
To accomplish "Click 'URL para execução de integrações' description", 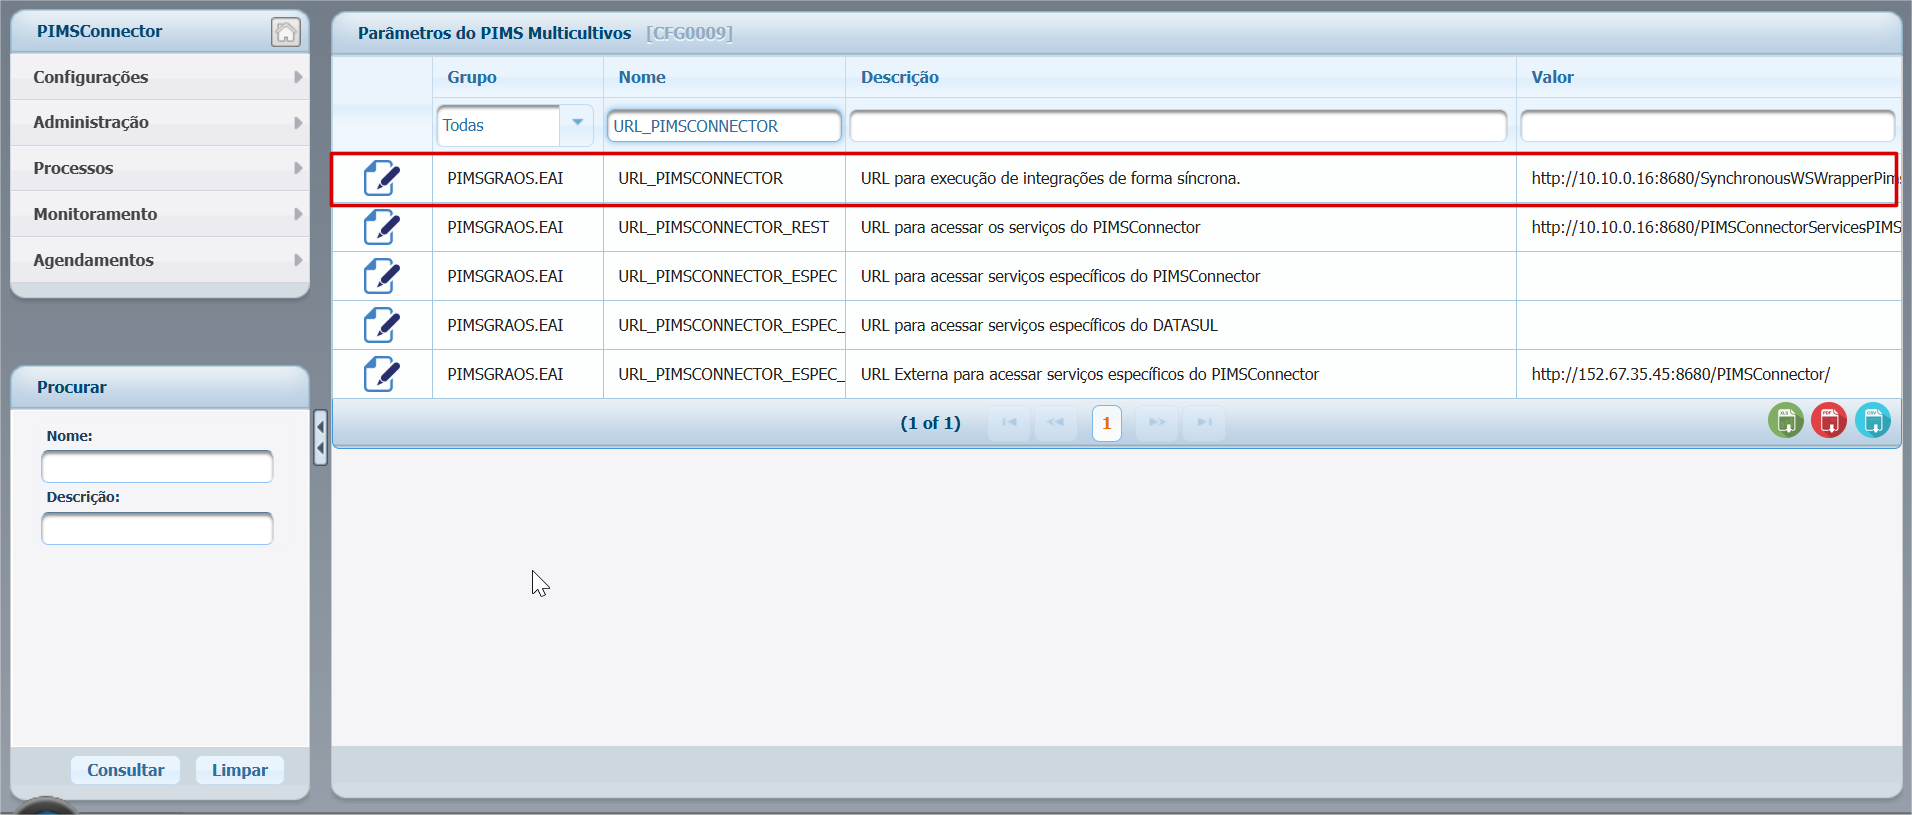I will (1050, 179).
